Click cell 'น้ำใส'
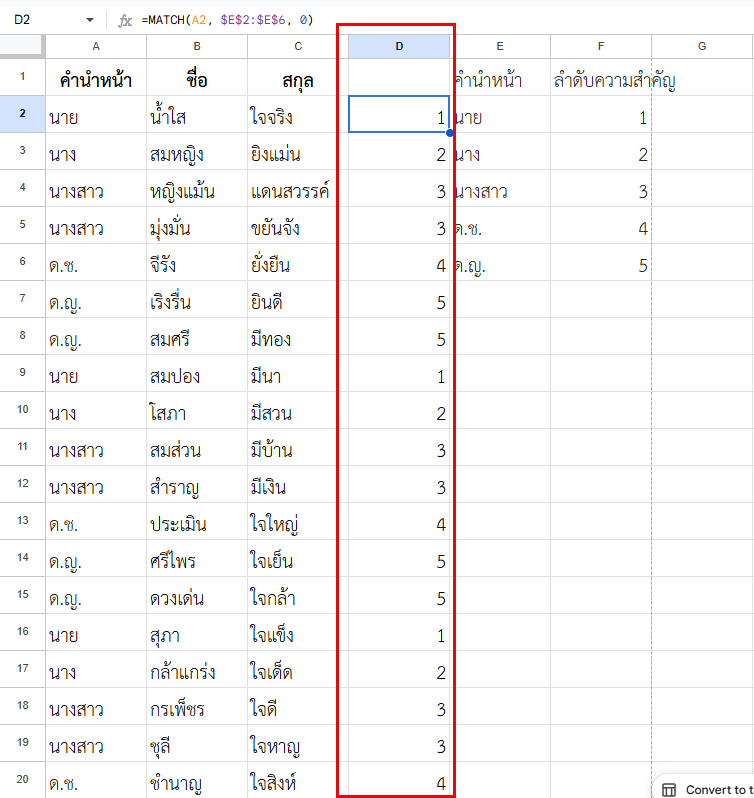The width and height of the screenshot is (754, 798). (197, 114)
